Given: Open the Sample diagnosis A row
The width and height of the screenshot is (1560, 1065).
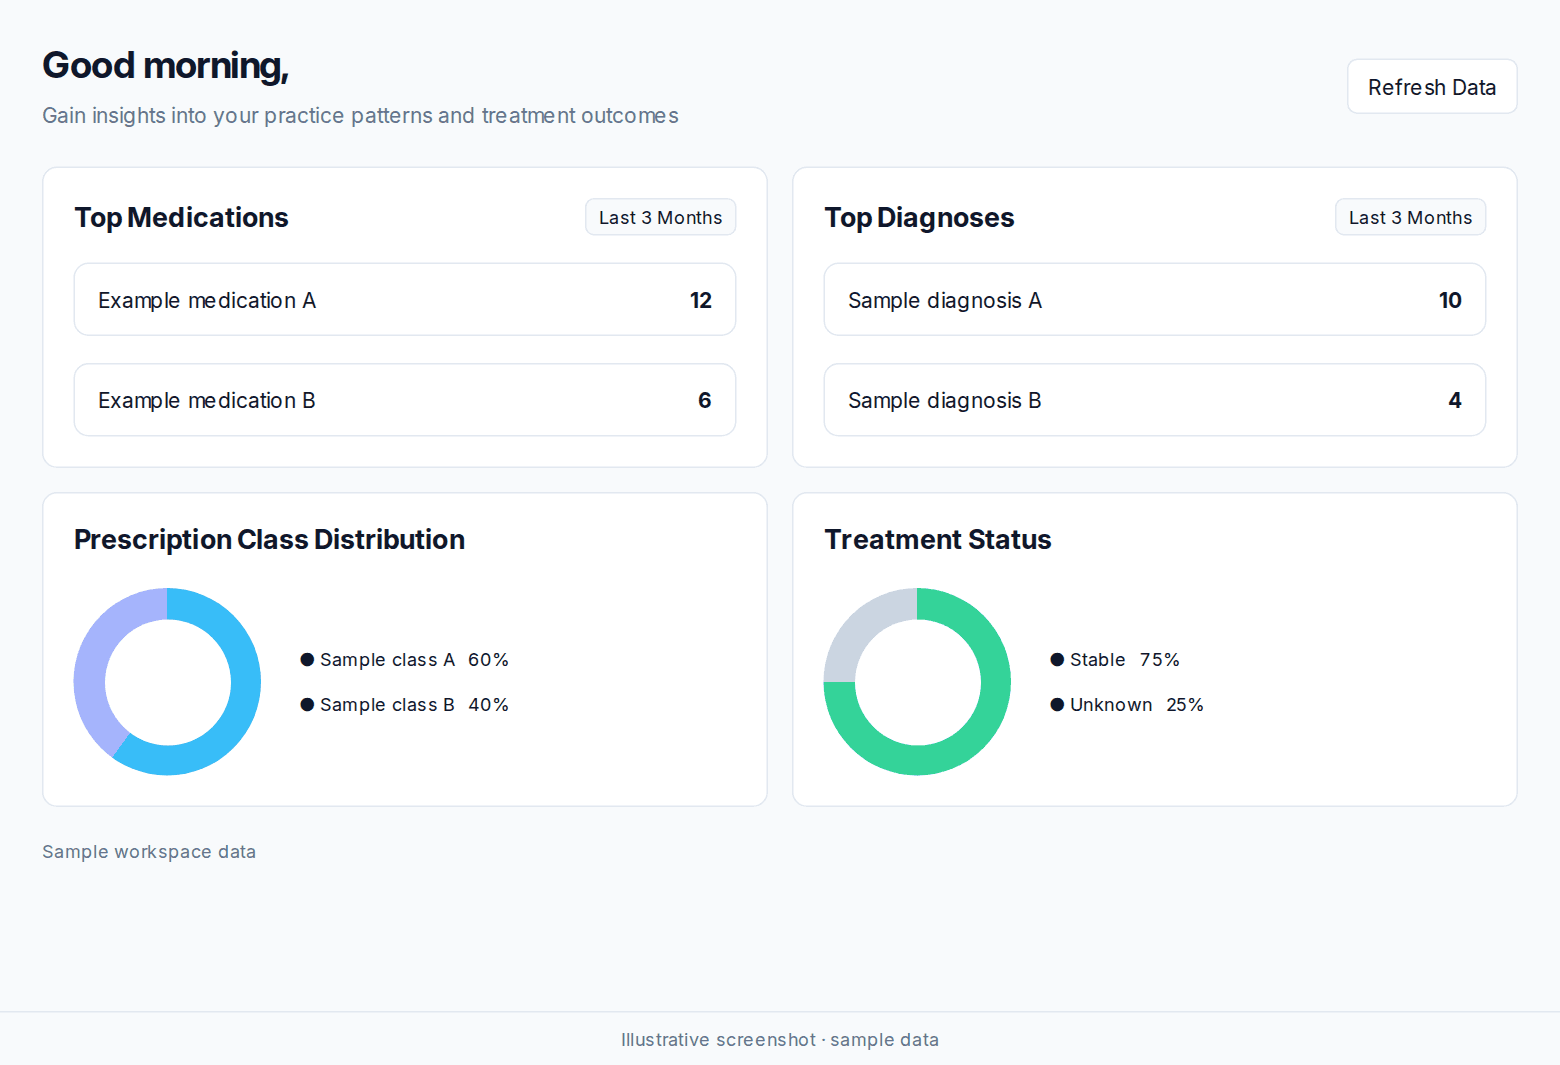Looking at the screenshot, I should (1155, 300).
